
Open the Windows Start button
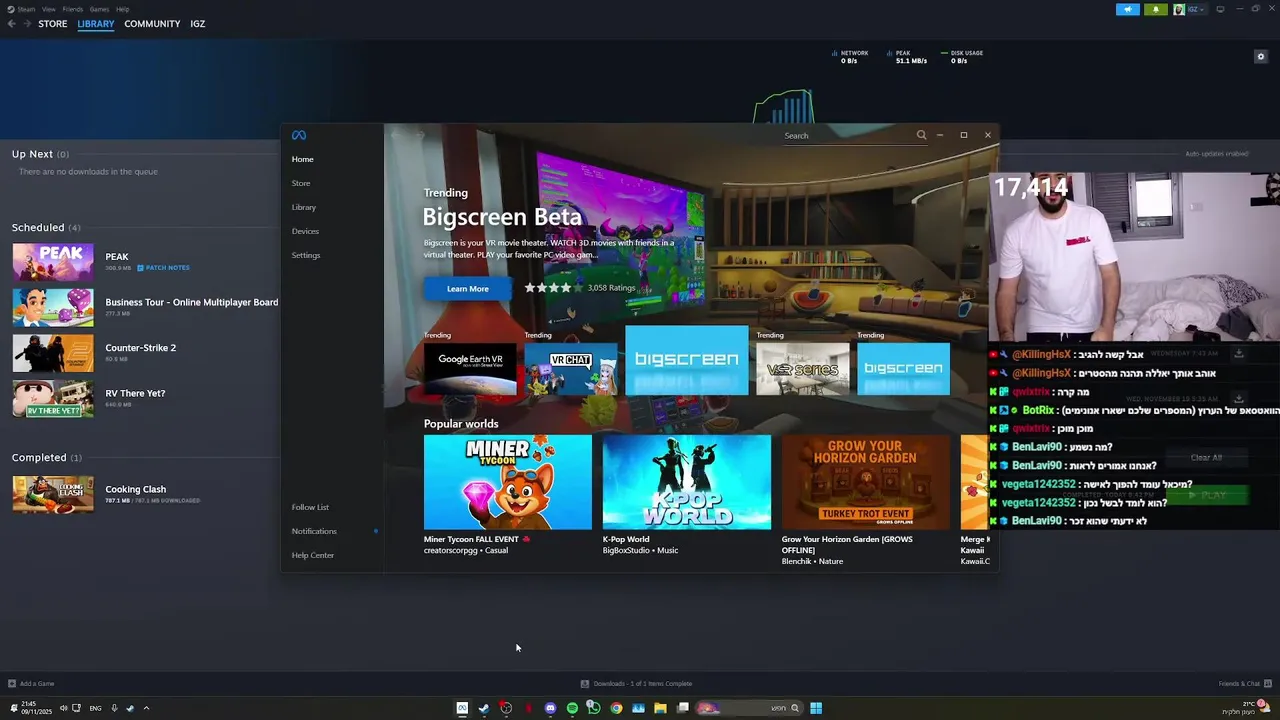(x=816, y=708)
